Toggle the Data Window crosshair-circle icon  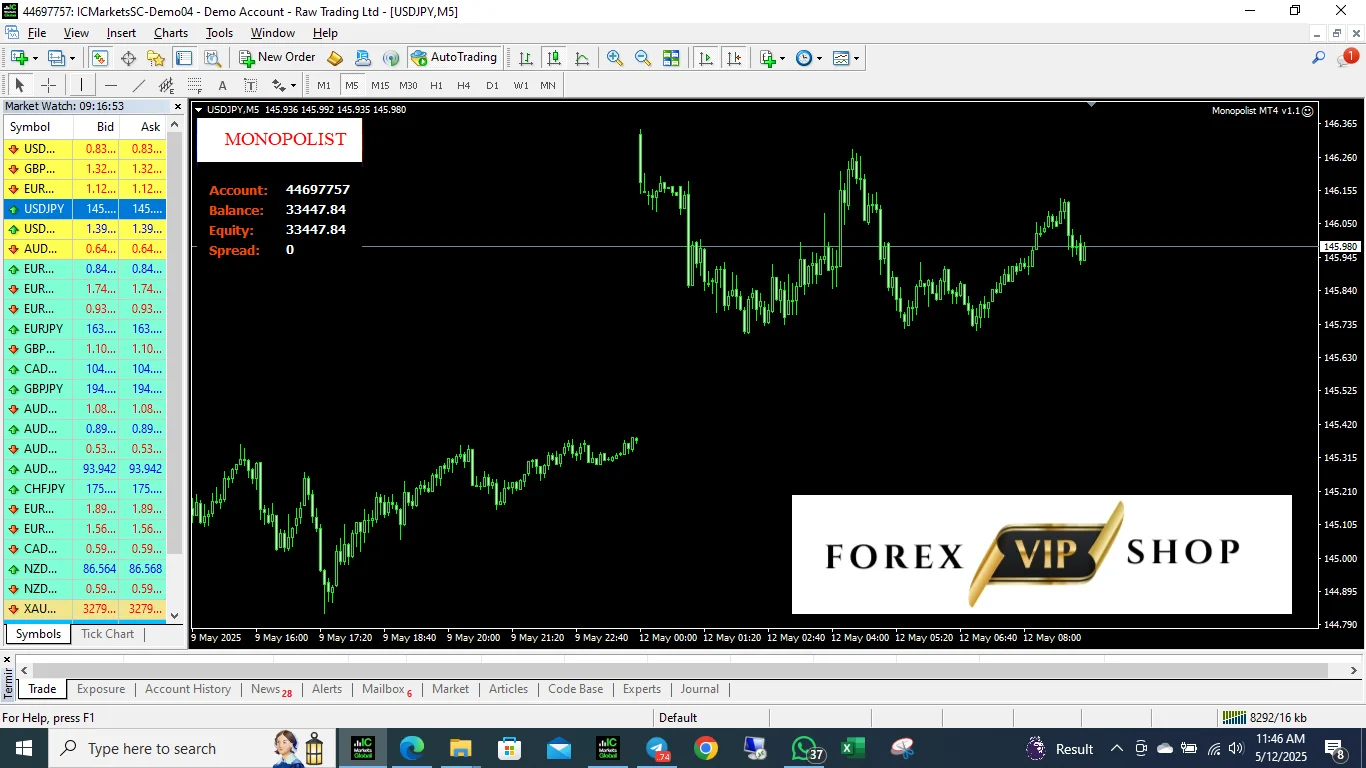coord(128,58)
